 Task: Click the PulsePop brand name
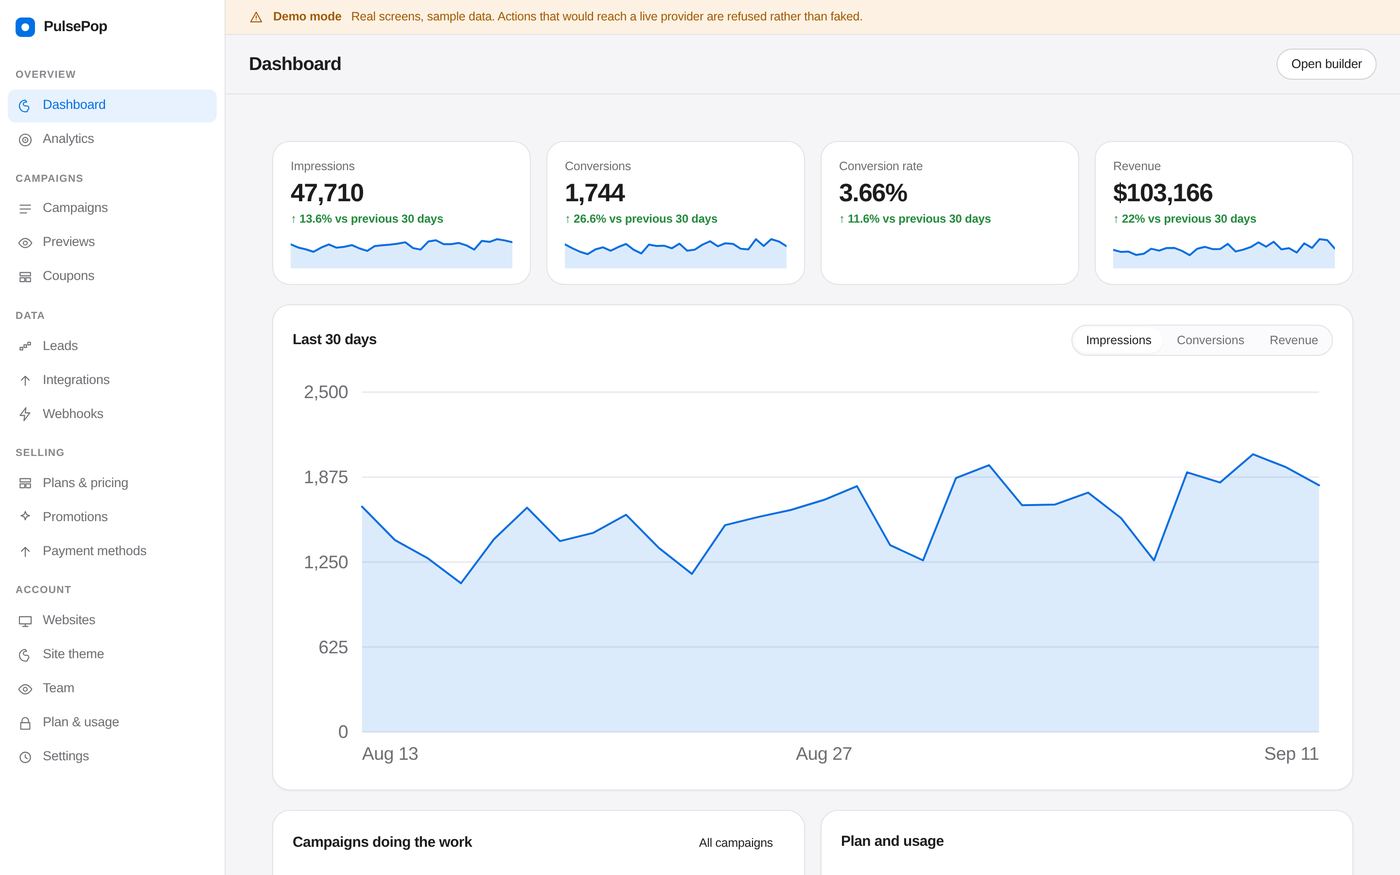(75, 27)
